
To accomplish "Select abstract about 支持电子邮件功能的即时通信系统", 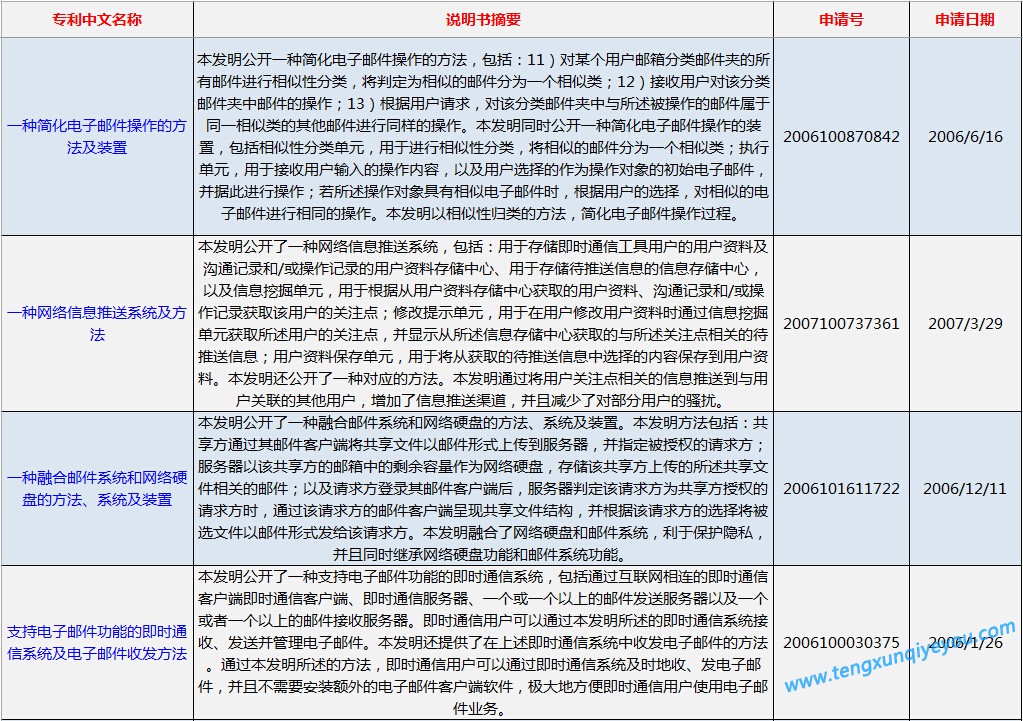I will 483,642.
